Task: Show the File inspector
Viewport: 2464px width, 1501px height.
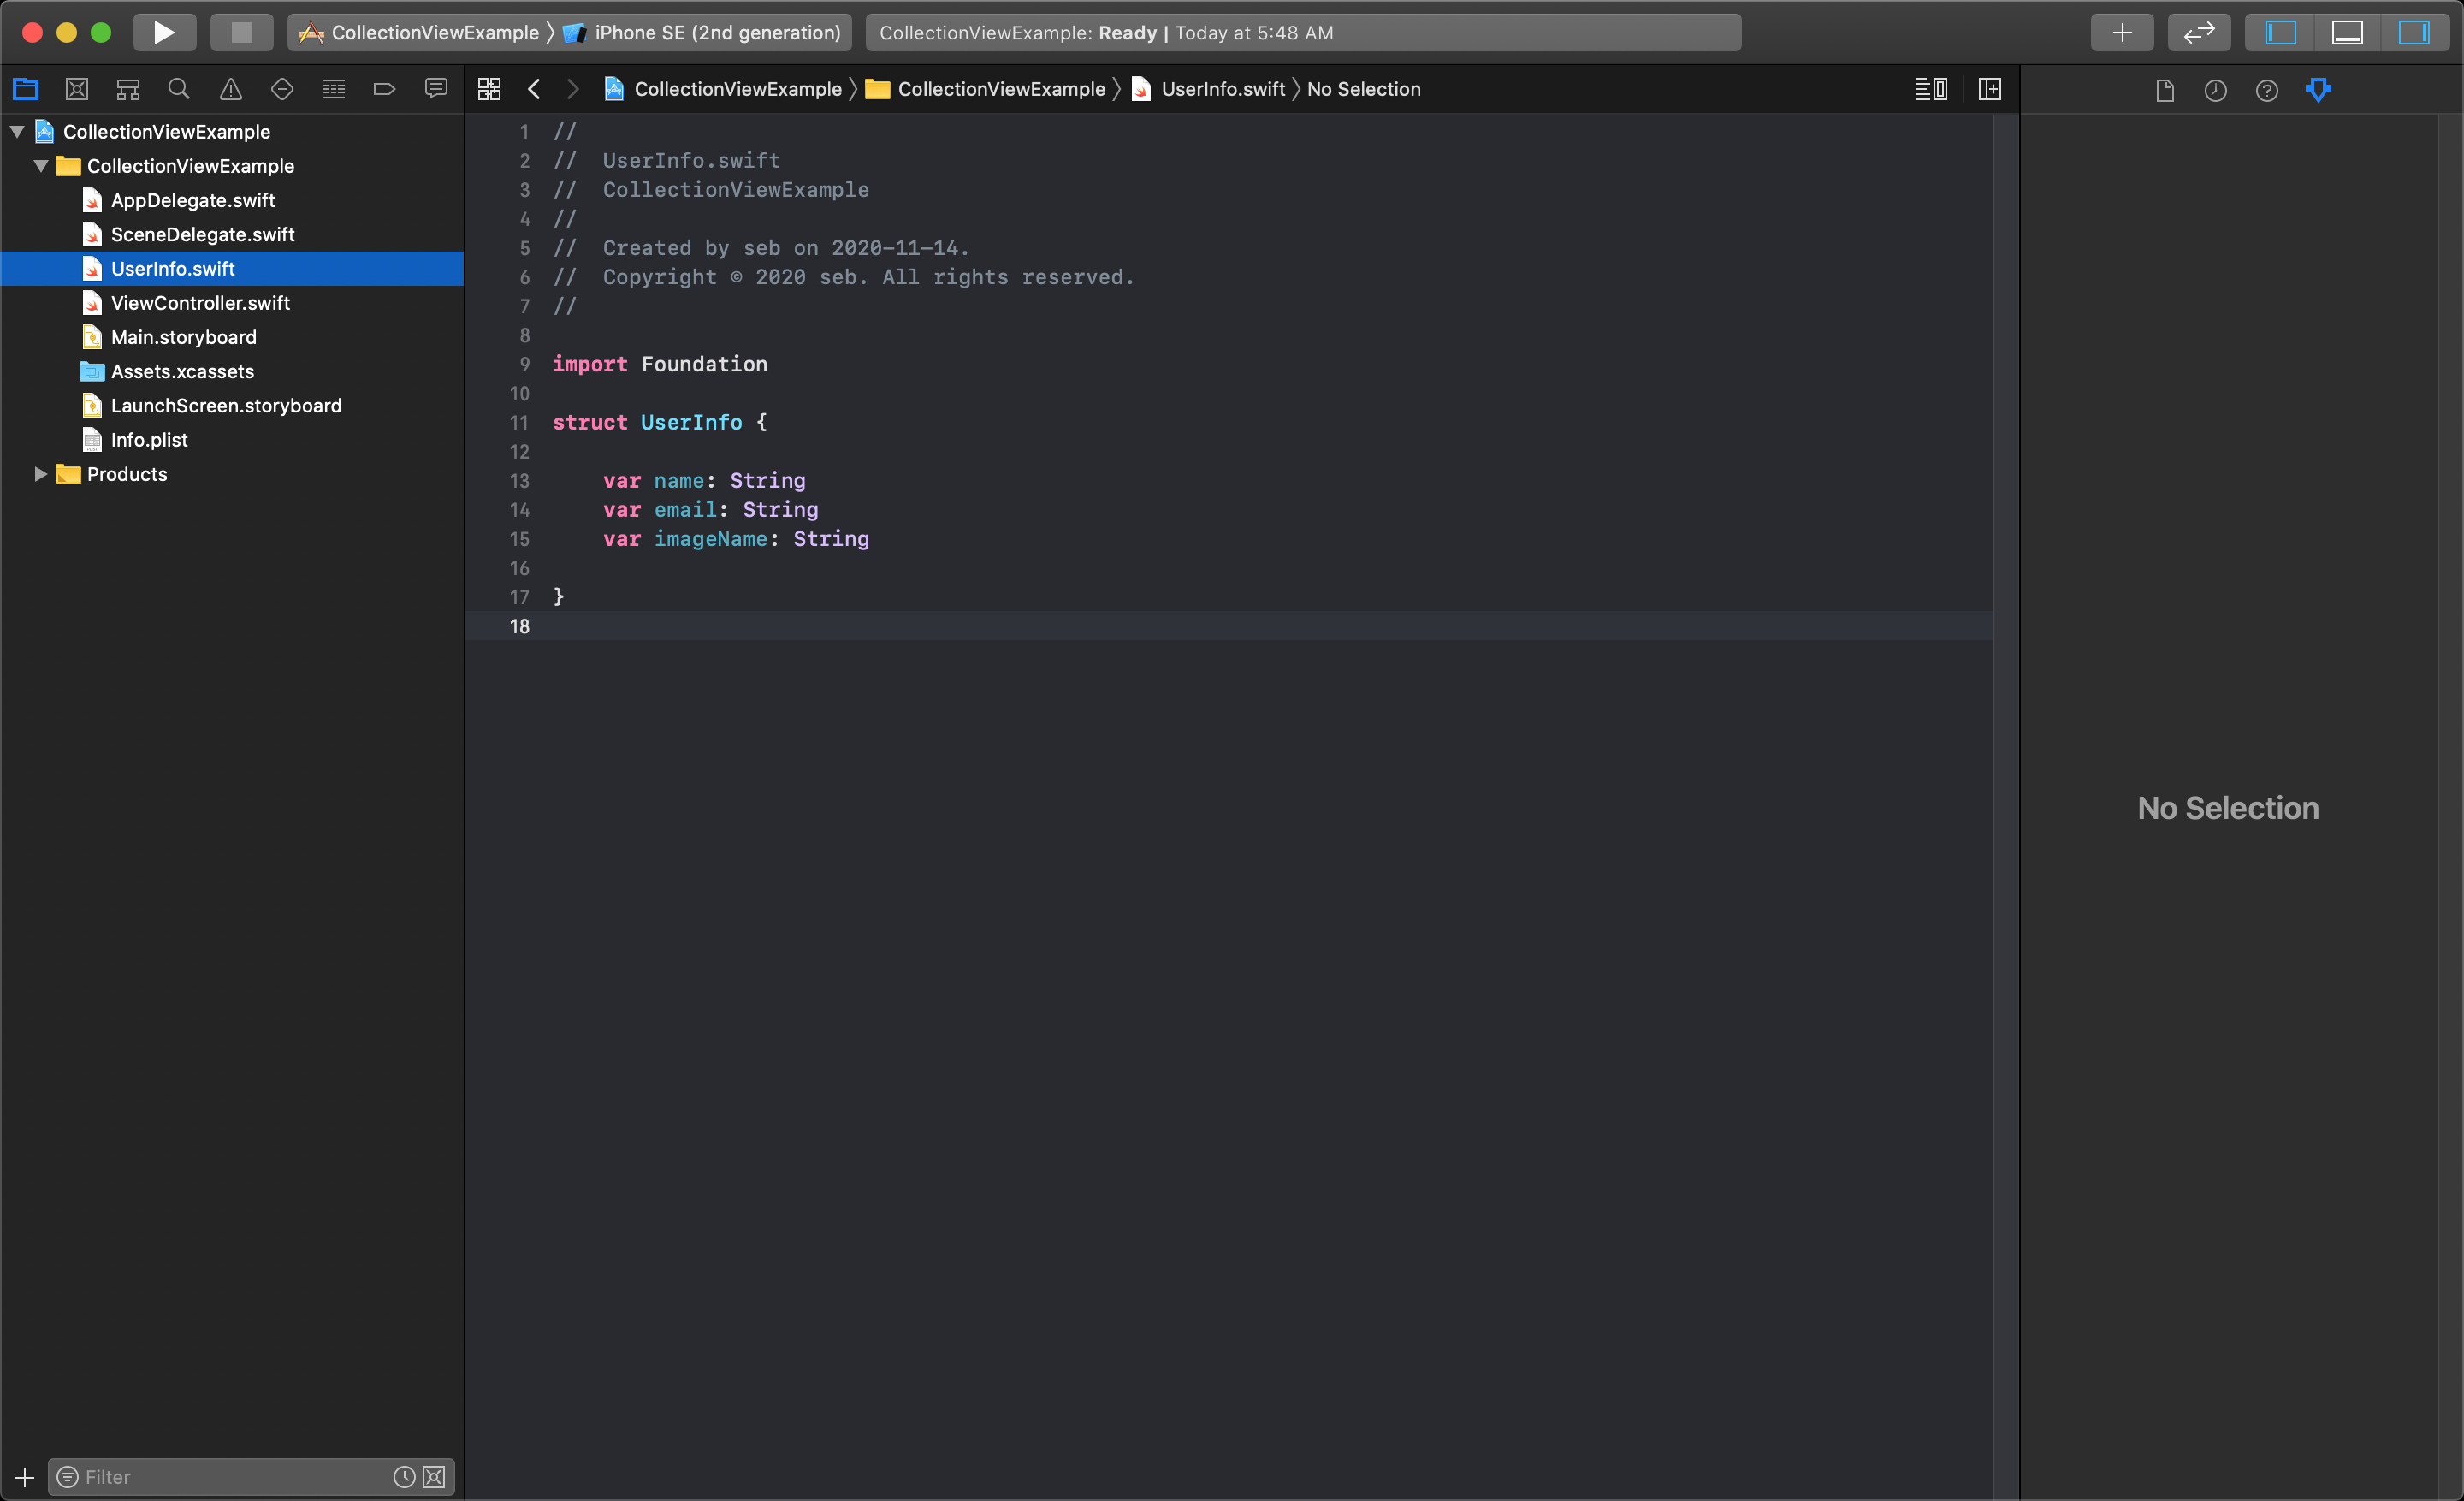Action: point(2165,91)
